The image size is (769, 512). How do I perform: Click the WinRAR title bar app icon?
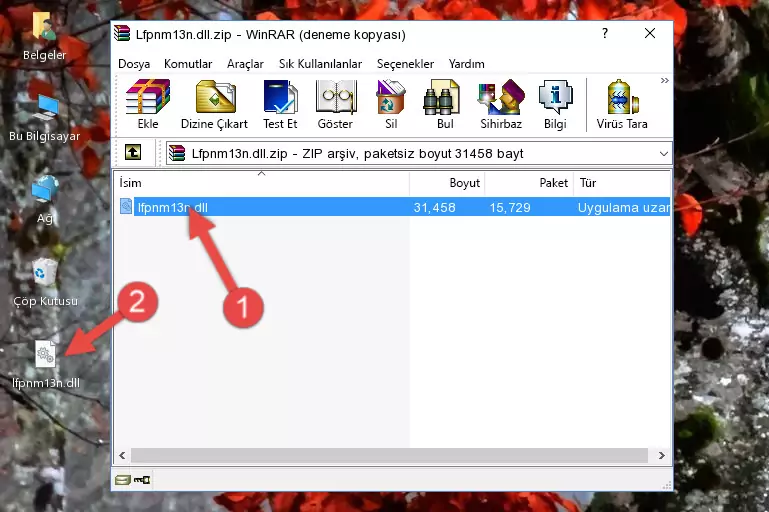123,34
